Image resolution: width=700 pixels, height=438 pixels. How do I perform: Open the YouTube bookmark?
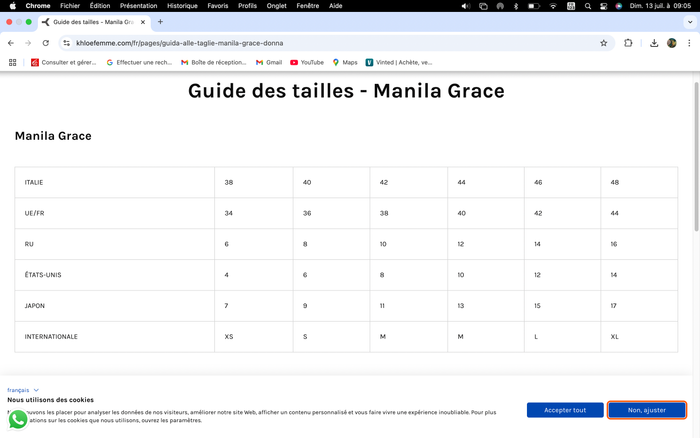tap(307, 63)
